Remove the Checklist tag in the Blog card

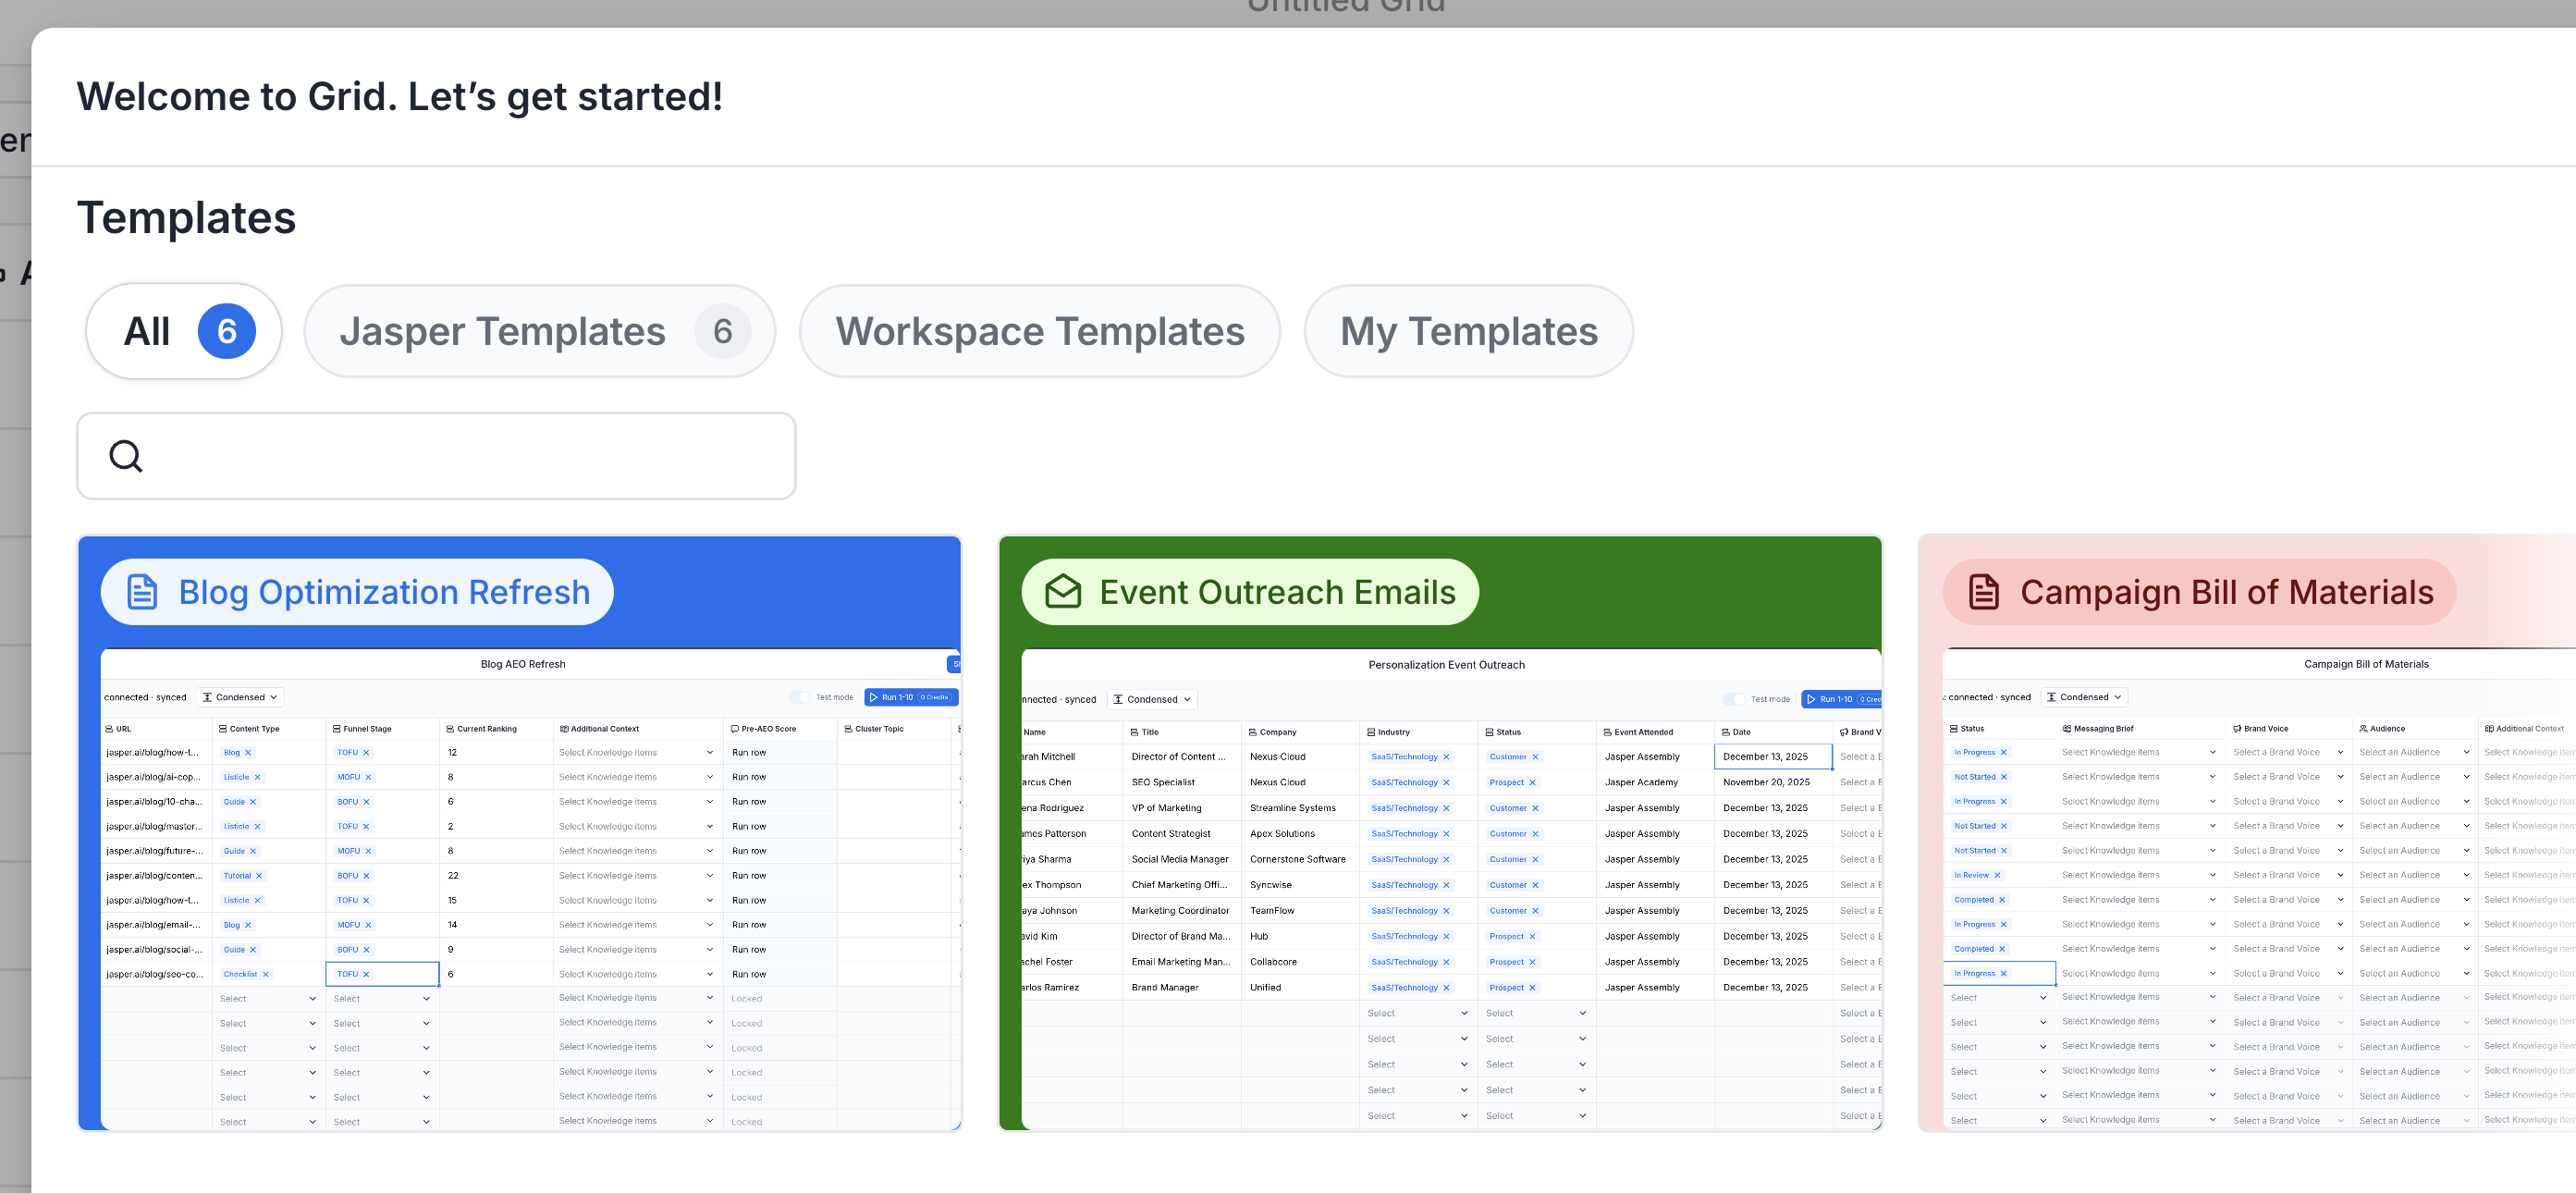266,974
